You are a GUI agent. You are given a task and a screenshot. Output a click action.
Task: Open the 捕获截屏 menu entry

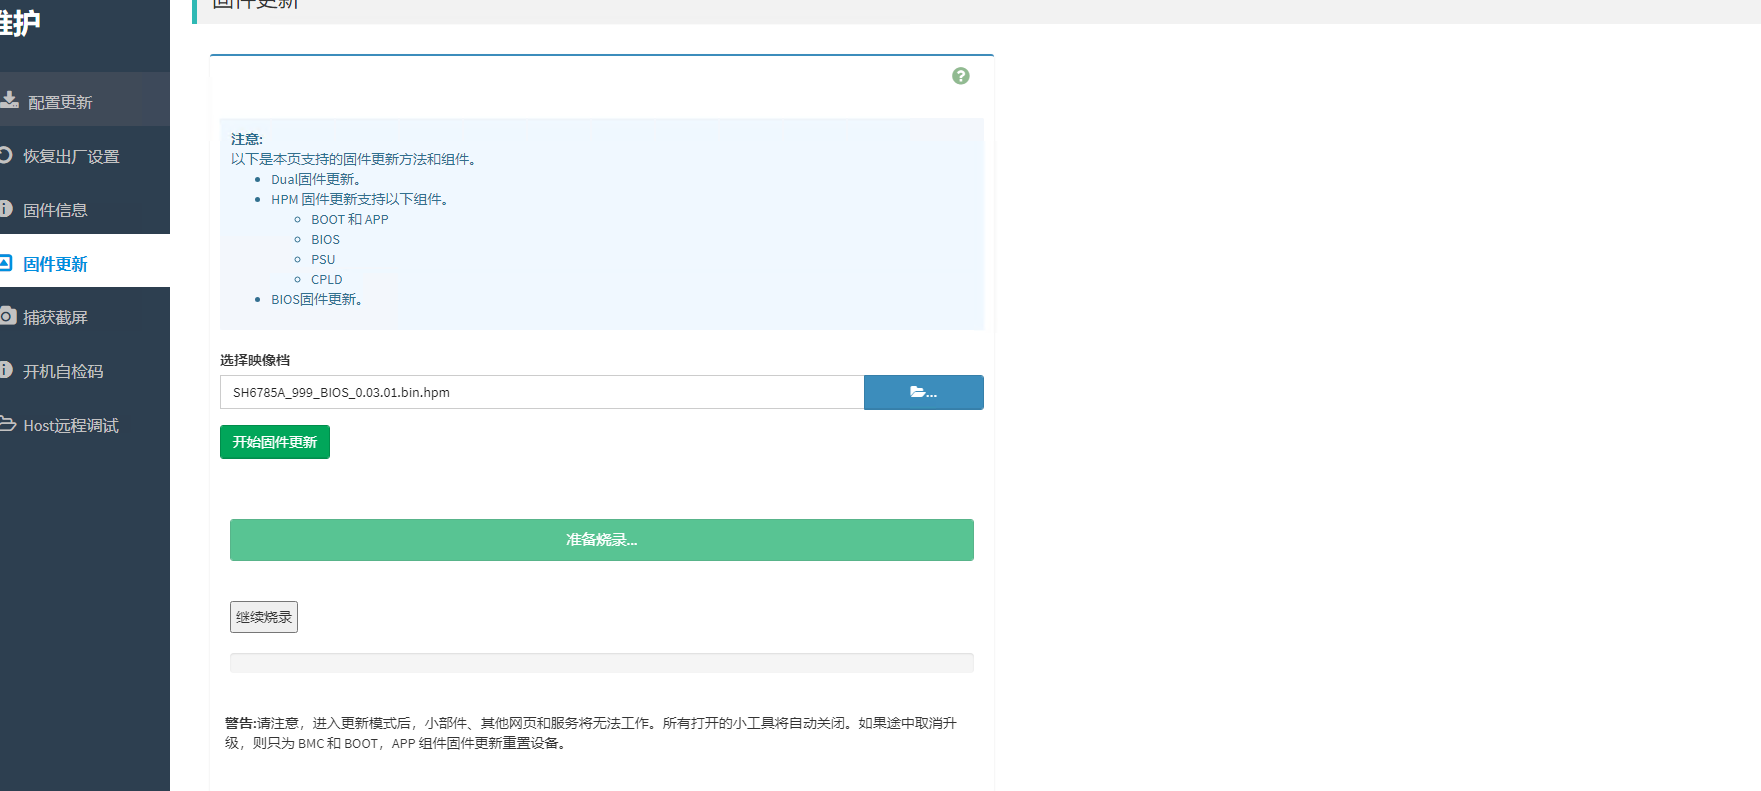coord(55,318)
